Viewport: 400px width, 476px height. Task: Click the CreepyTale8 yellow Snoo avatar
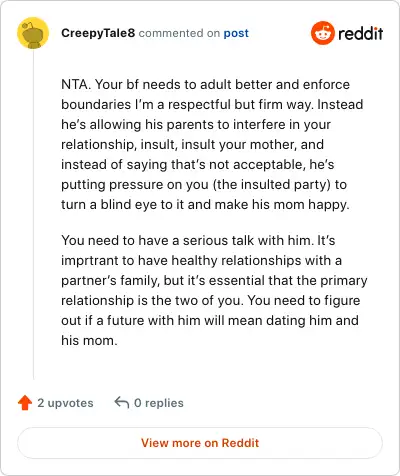[33, 33]
